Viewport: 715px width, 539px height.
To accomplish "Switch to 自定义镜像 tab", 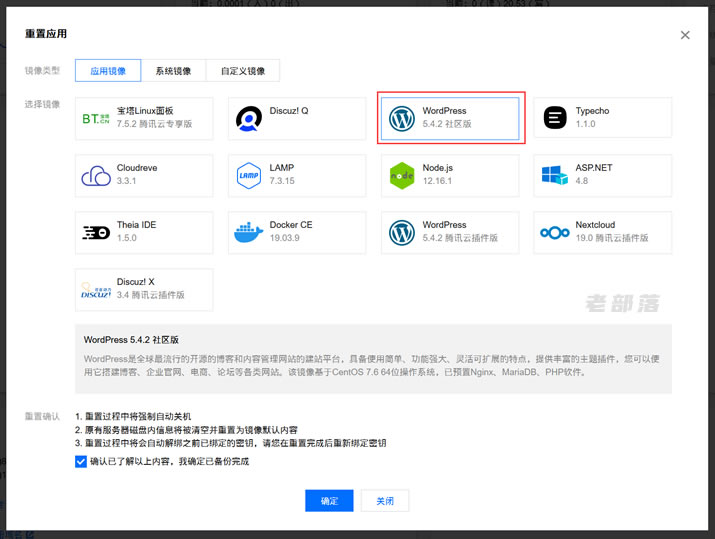I will point(243,71).
